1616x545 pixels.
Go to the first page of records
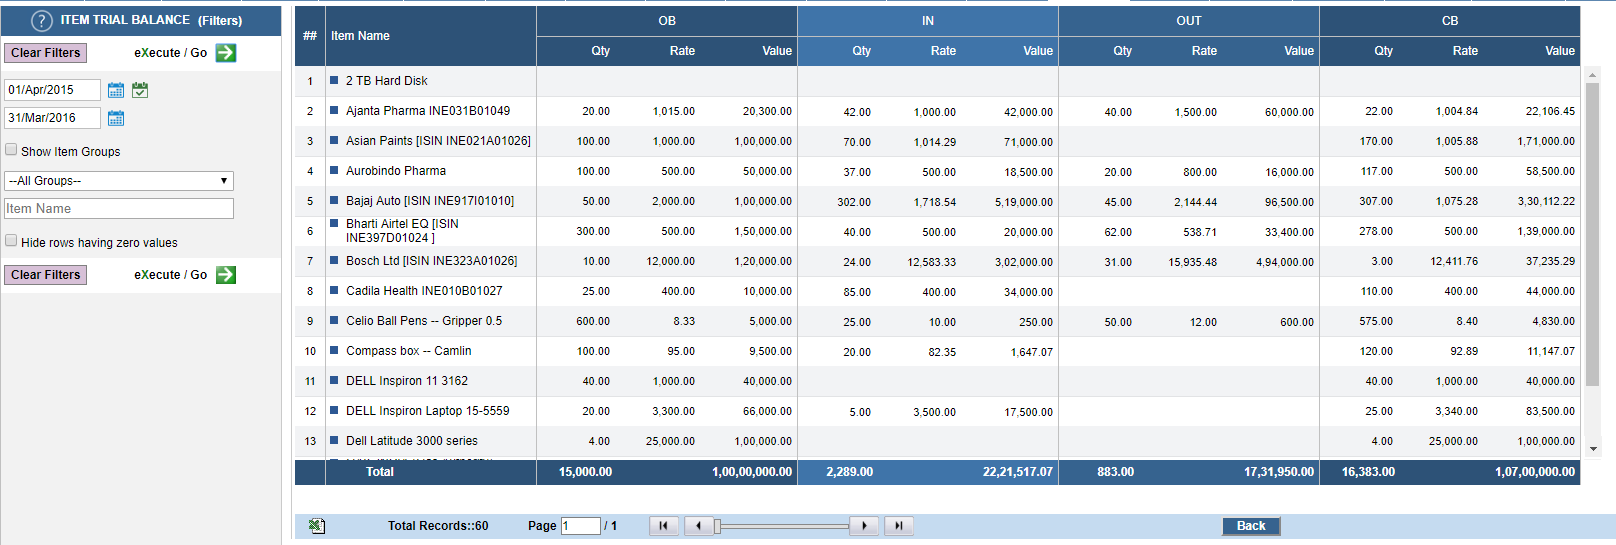[x=664, y=526]
